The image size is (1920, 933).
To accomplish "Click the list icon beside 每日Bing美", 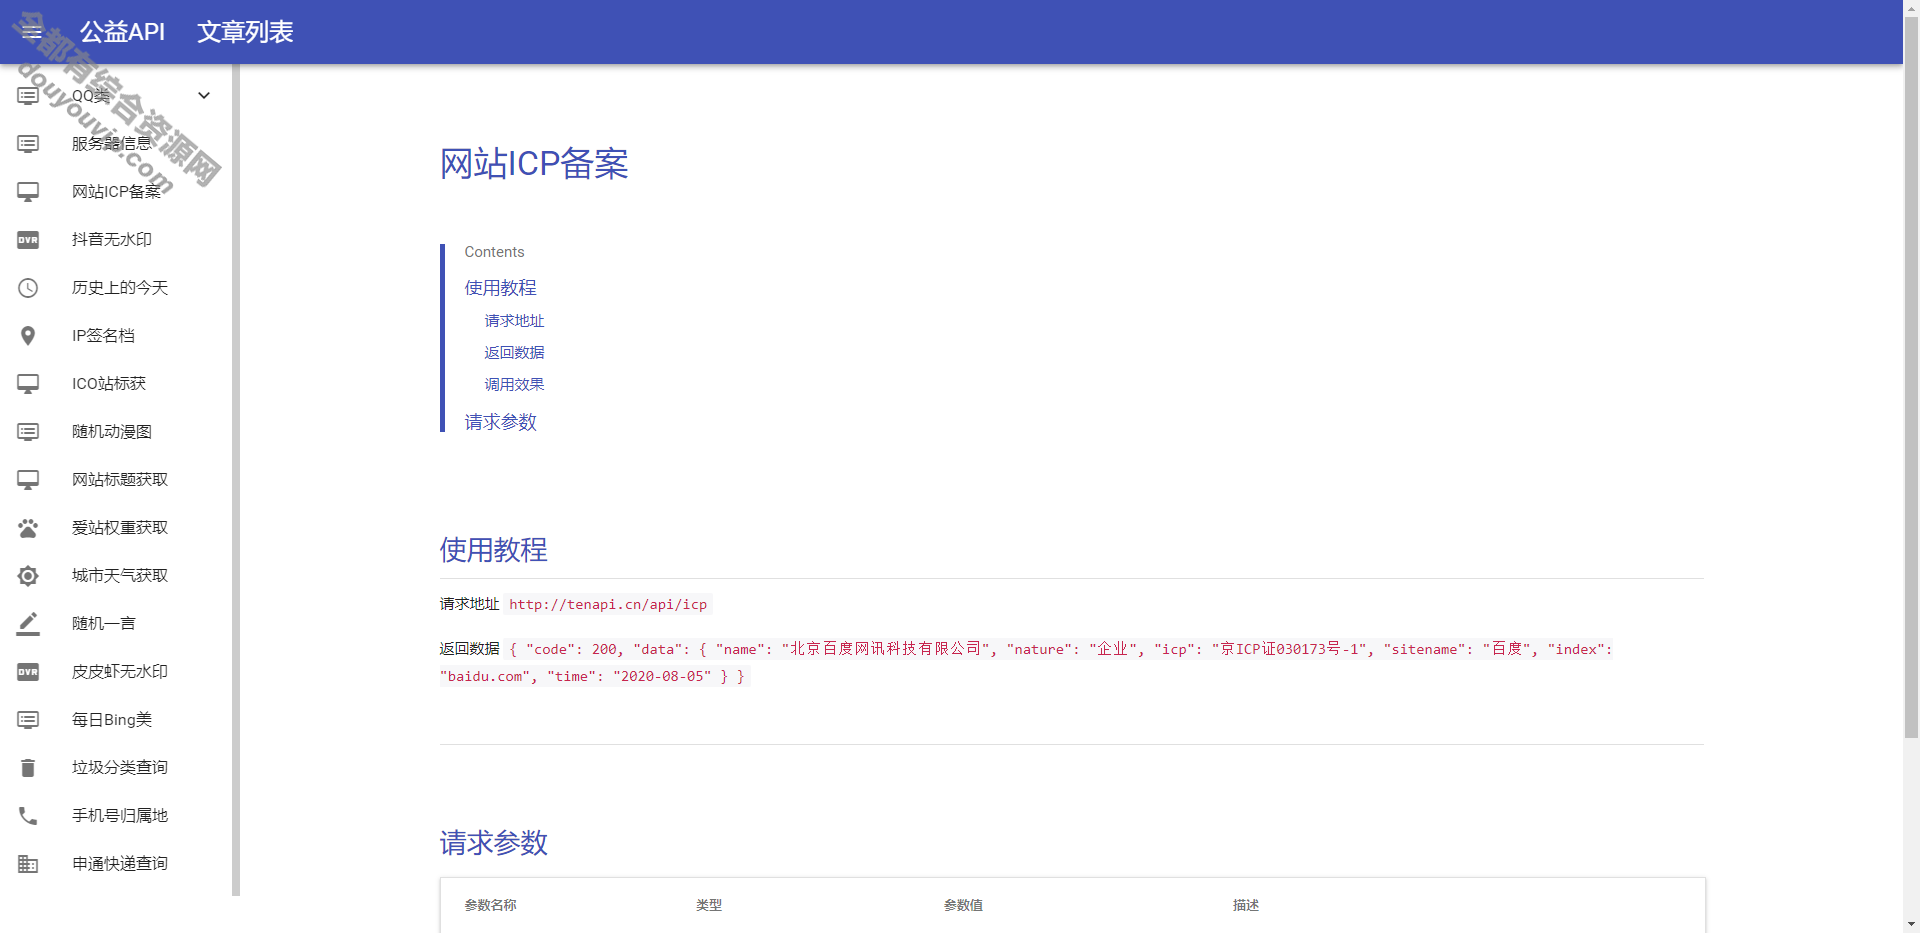I will click(28, 720).
